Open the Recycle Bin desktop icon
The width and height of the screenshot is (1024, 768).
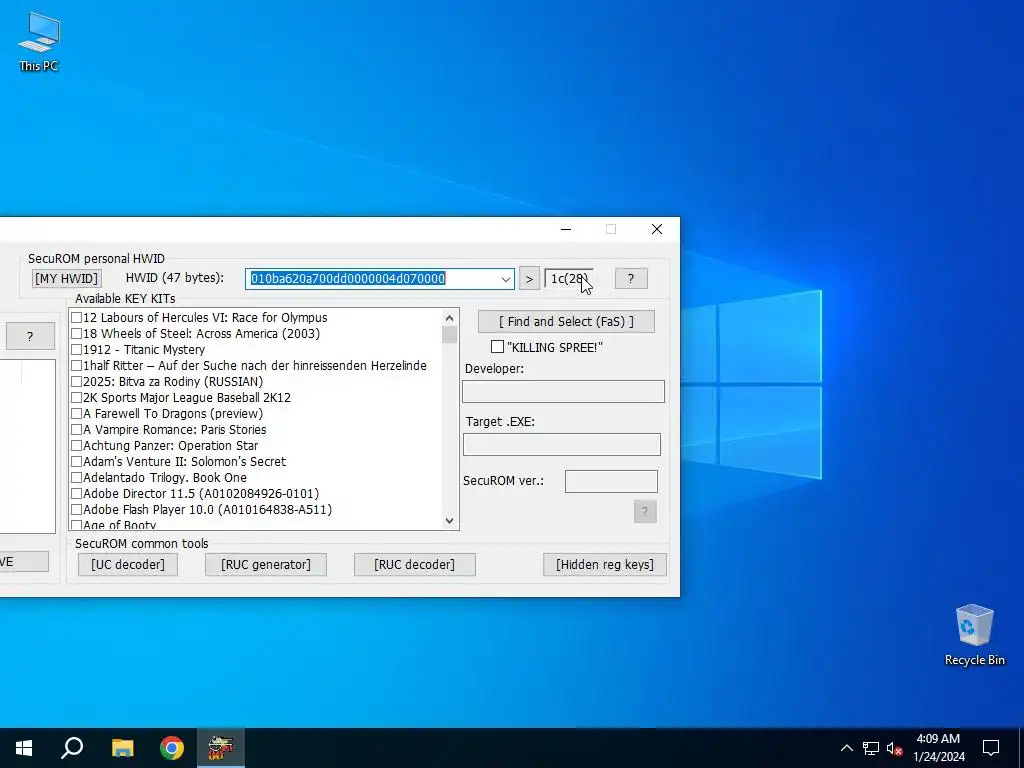coord(974,634)
